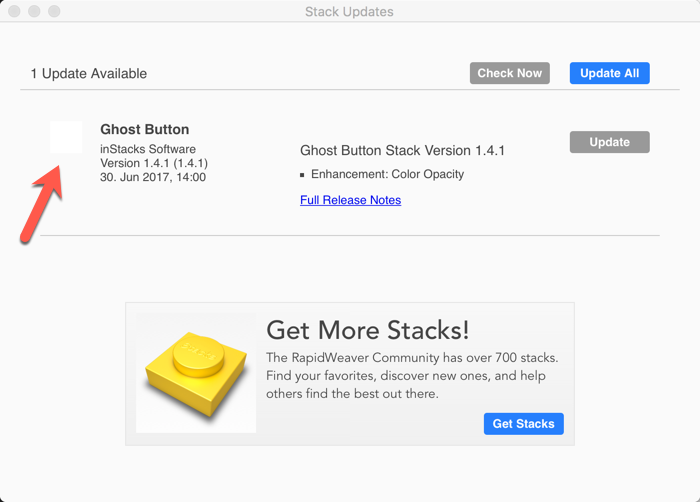Update the Ghost Button stack
This screenshot has width=700, height=502.
[x=609, y=142]
